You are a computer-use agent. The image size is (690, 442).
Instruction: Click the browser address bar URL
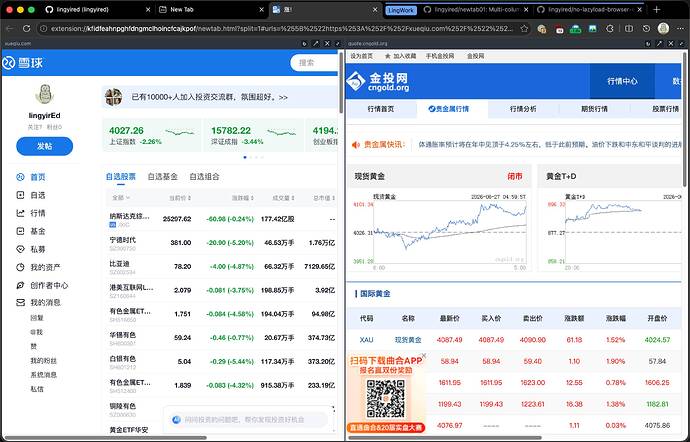point(282,29)
